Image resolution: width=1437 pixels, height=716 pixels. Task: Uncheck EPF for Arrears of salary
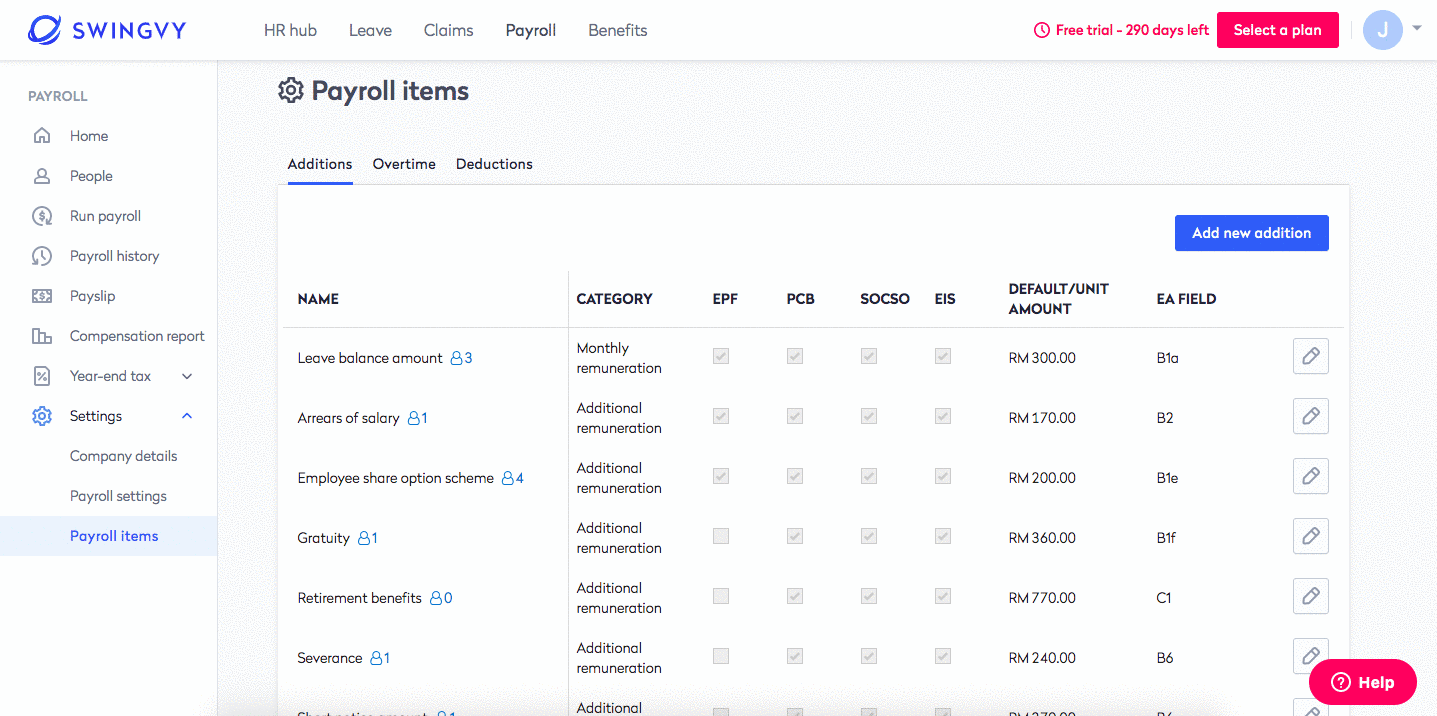(721, 416)
